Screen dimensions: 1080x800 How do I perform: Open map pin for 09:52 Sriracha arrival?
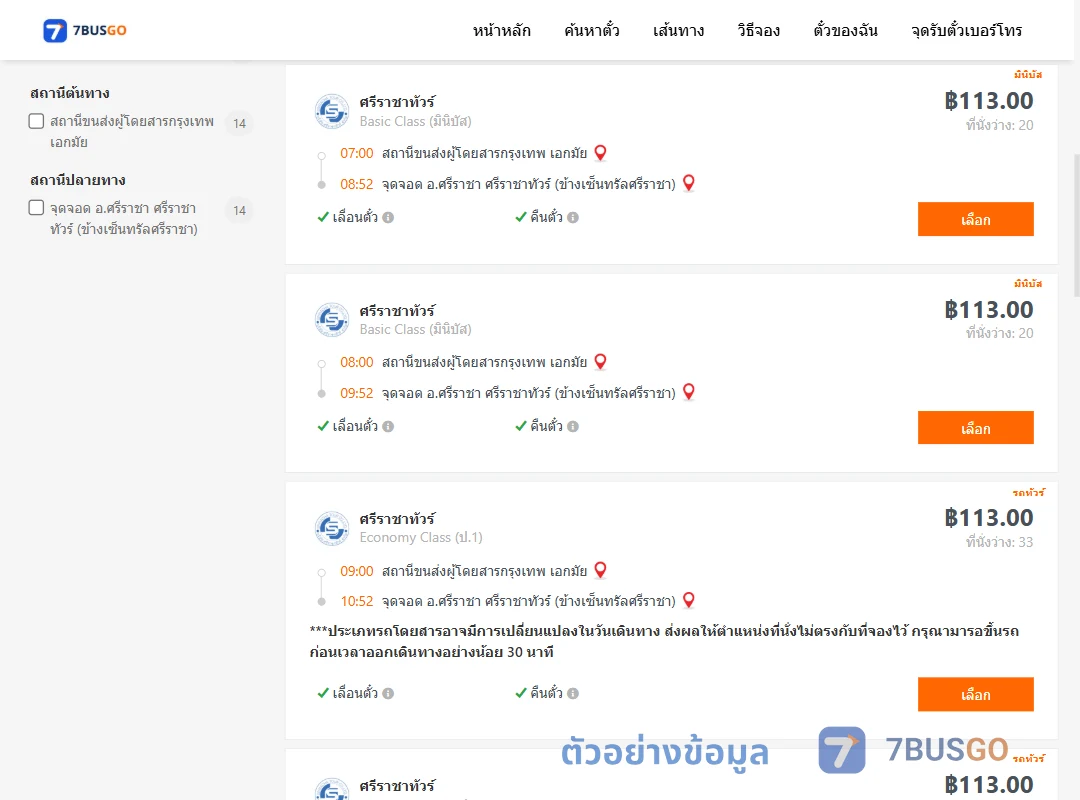click(689, 392)
